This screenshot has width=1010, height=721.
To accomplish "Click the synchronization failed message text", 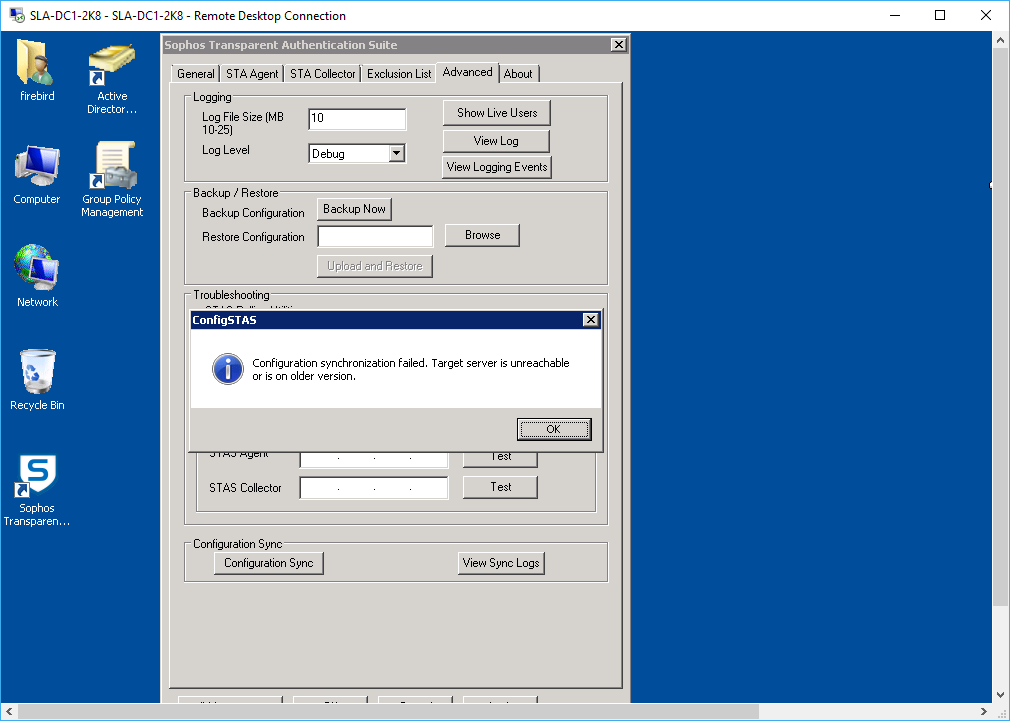I will pos(411,369).
